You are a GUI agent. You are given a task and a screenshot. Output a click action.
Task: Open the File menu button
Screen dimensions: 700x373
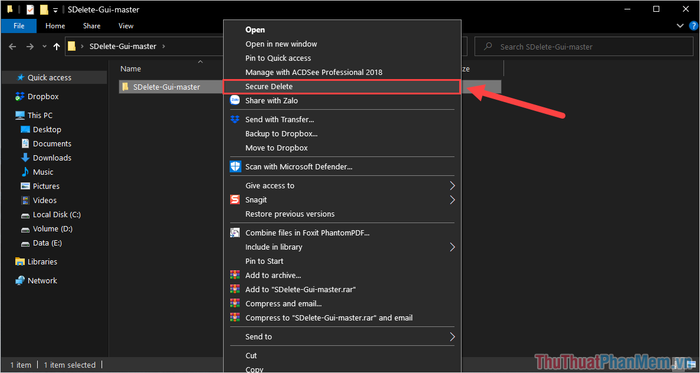[x=19, y=26]
